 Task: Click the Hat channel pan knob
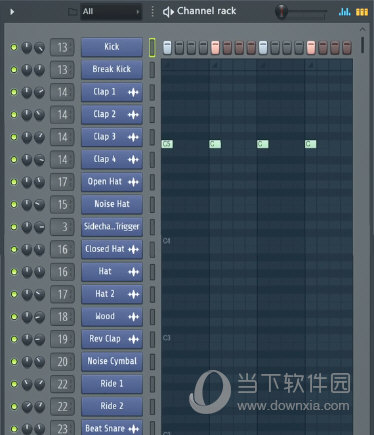[27, 272]
